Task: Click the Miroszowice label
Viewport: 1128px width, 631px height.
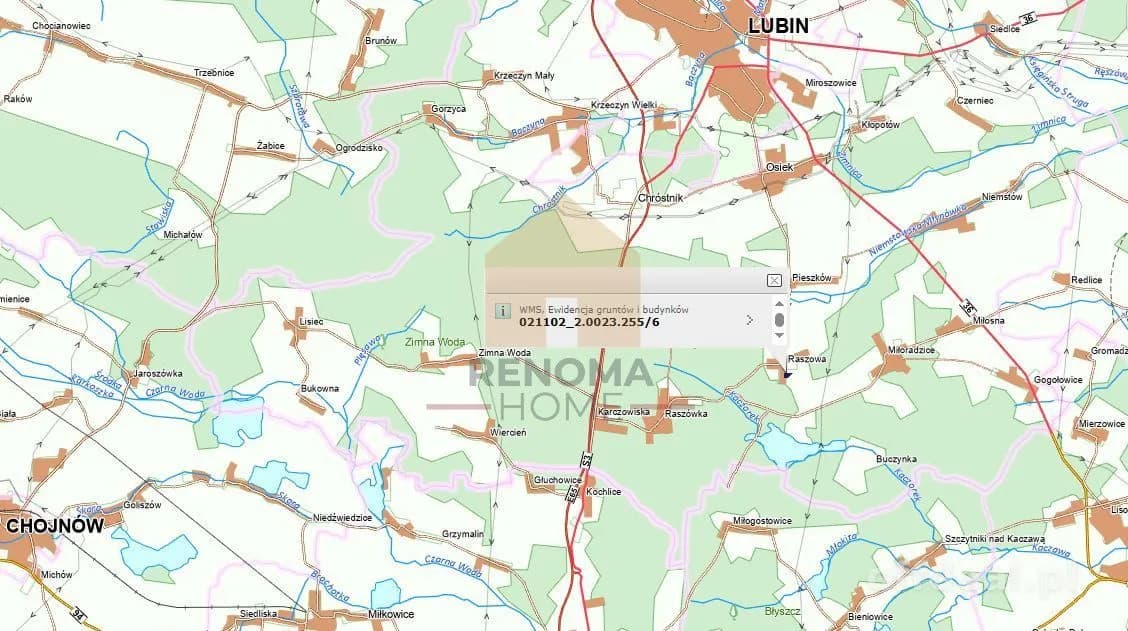Action: (x=831, y=83)
